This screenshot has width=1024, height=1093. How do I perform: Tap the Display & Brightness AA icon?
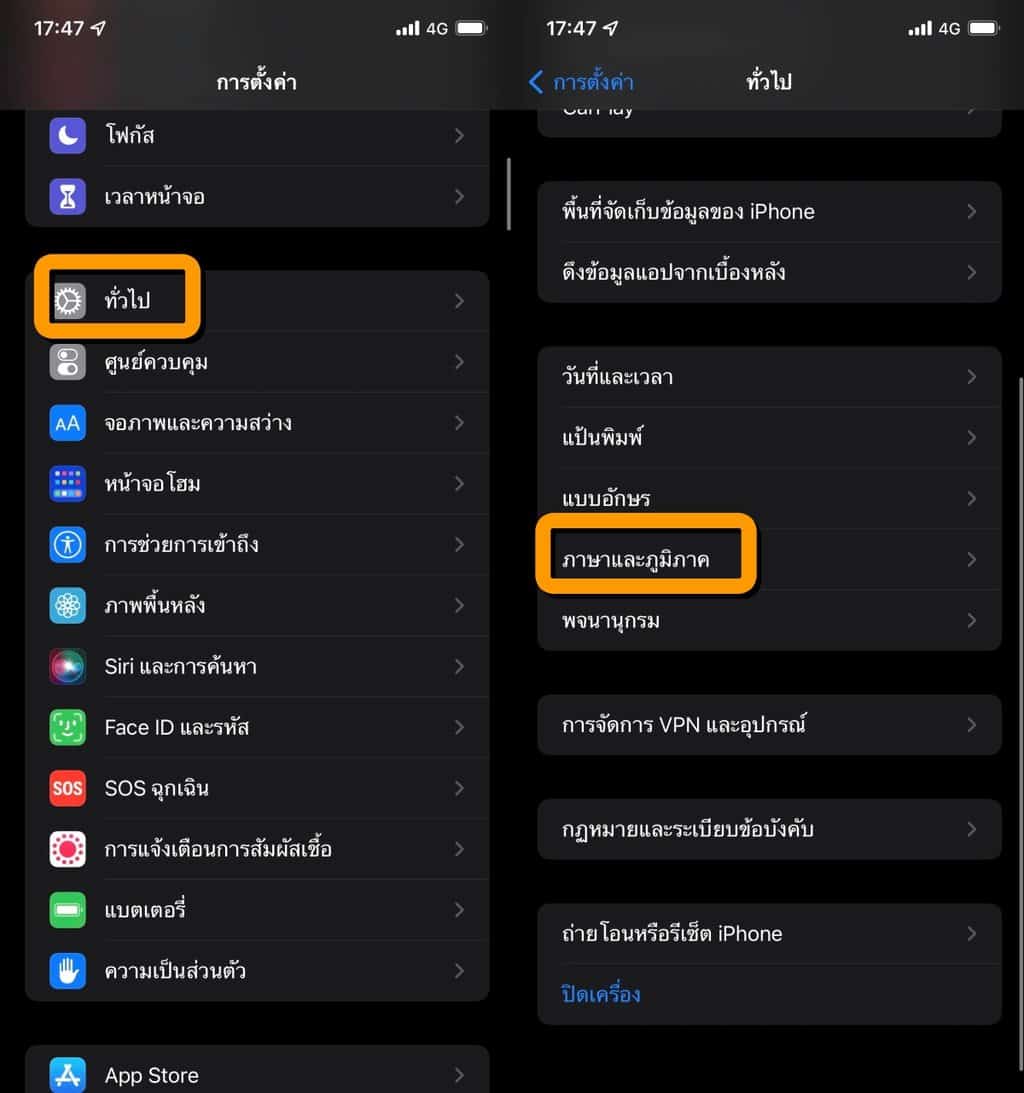click(68, 423)
